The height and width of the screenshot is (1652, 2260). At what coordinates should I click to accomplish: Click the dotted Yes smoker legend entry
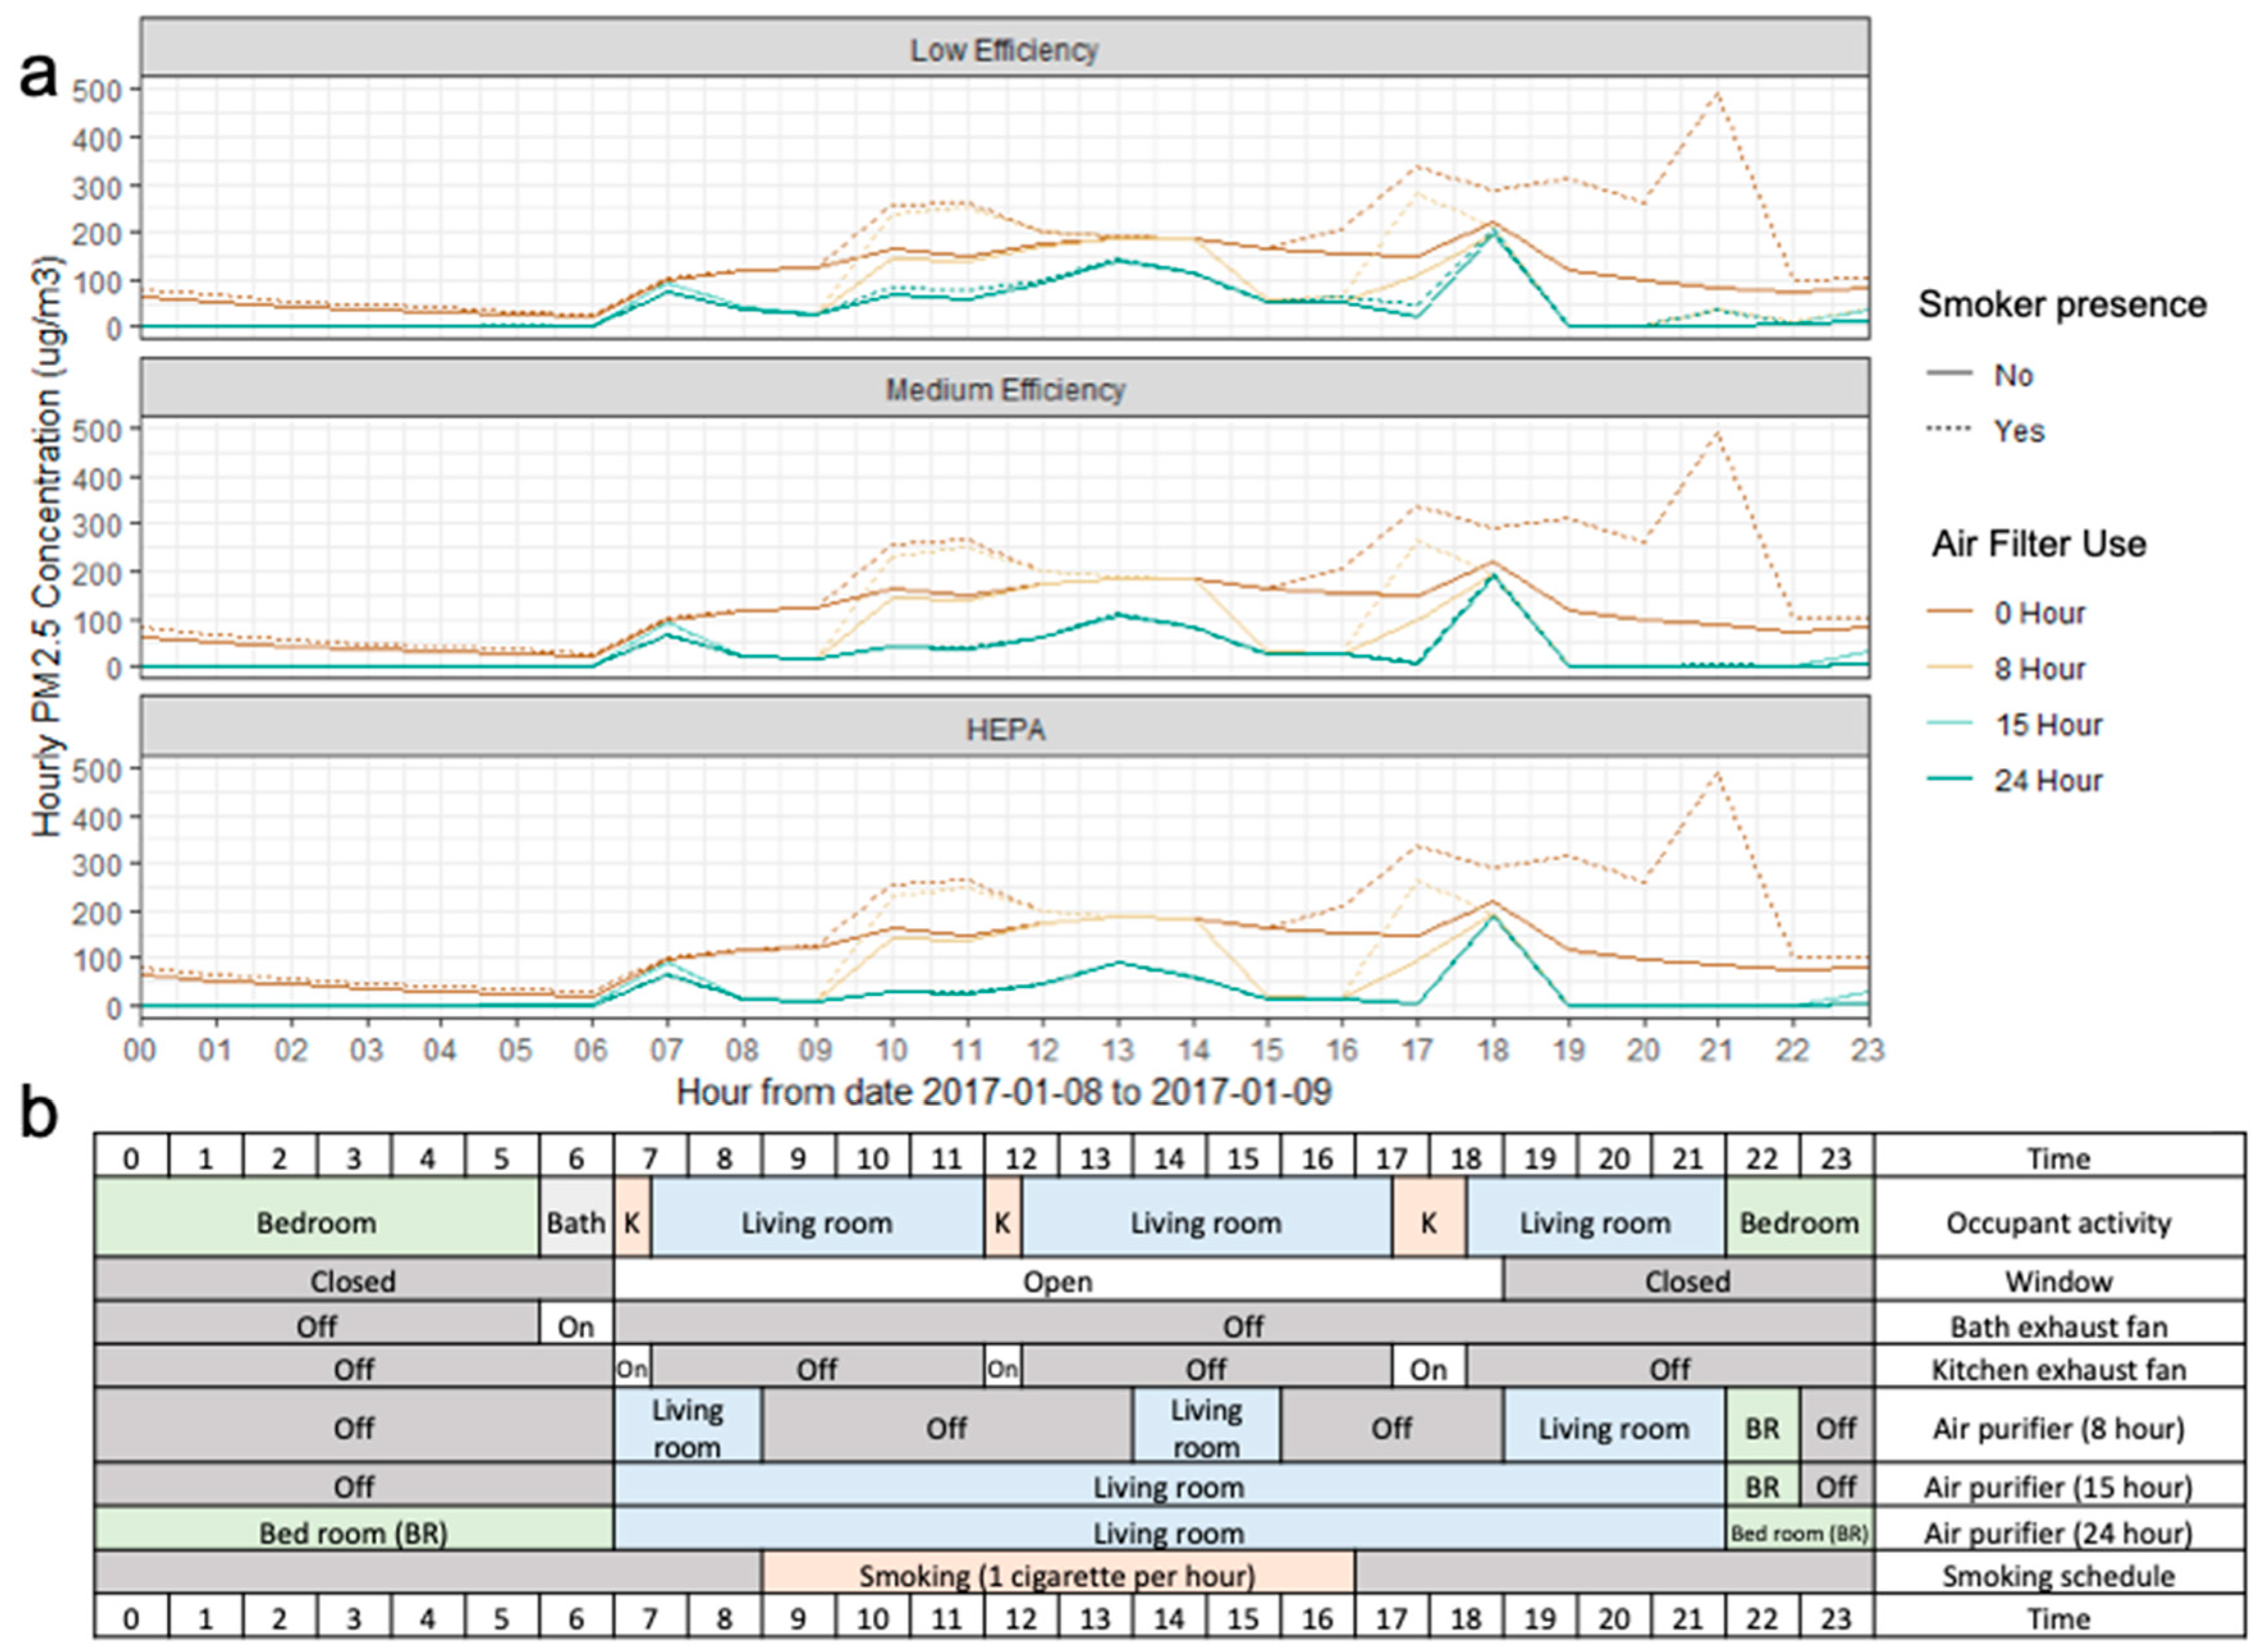point(2018,431)
